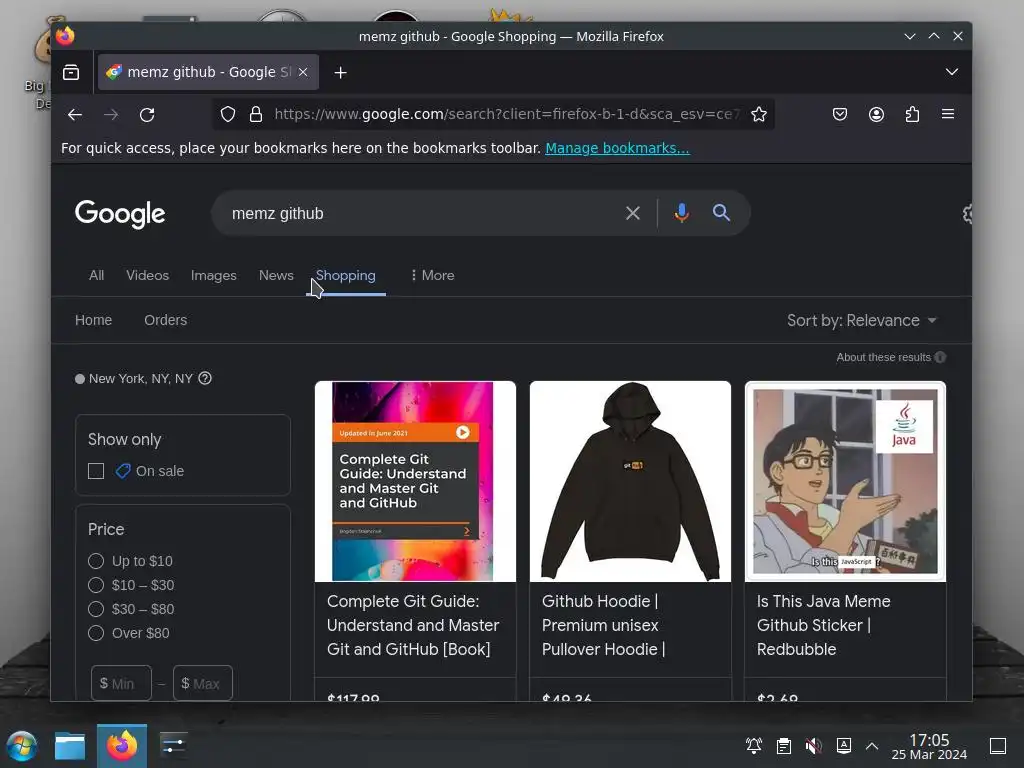The image size is (1024, 768).
Task: Bookmark this page with the star
Action: [x=758, y=114]
